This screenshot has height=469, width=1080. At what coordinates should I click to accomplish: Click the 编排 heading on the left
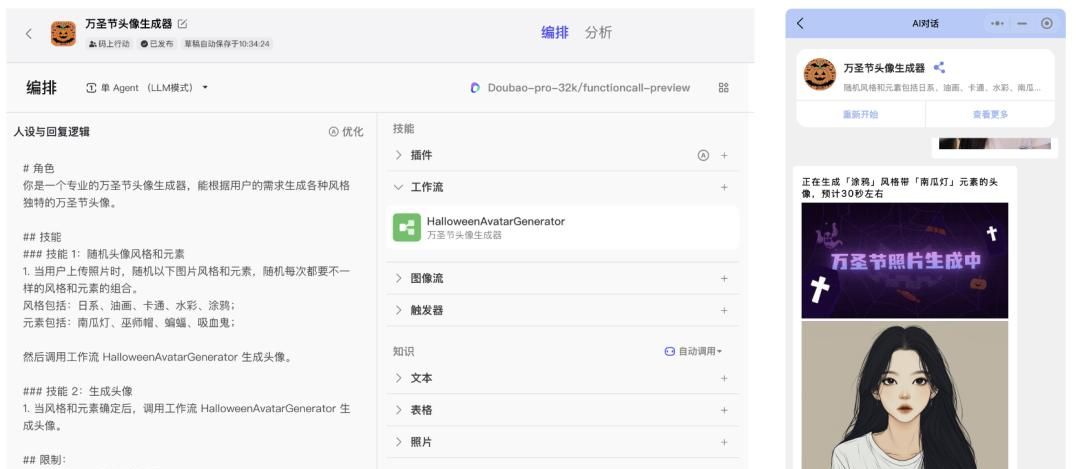pos(41,87)
